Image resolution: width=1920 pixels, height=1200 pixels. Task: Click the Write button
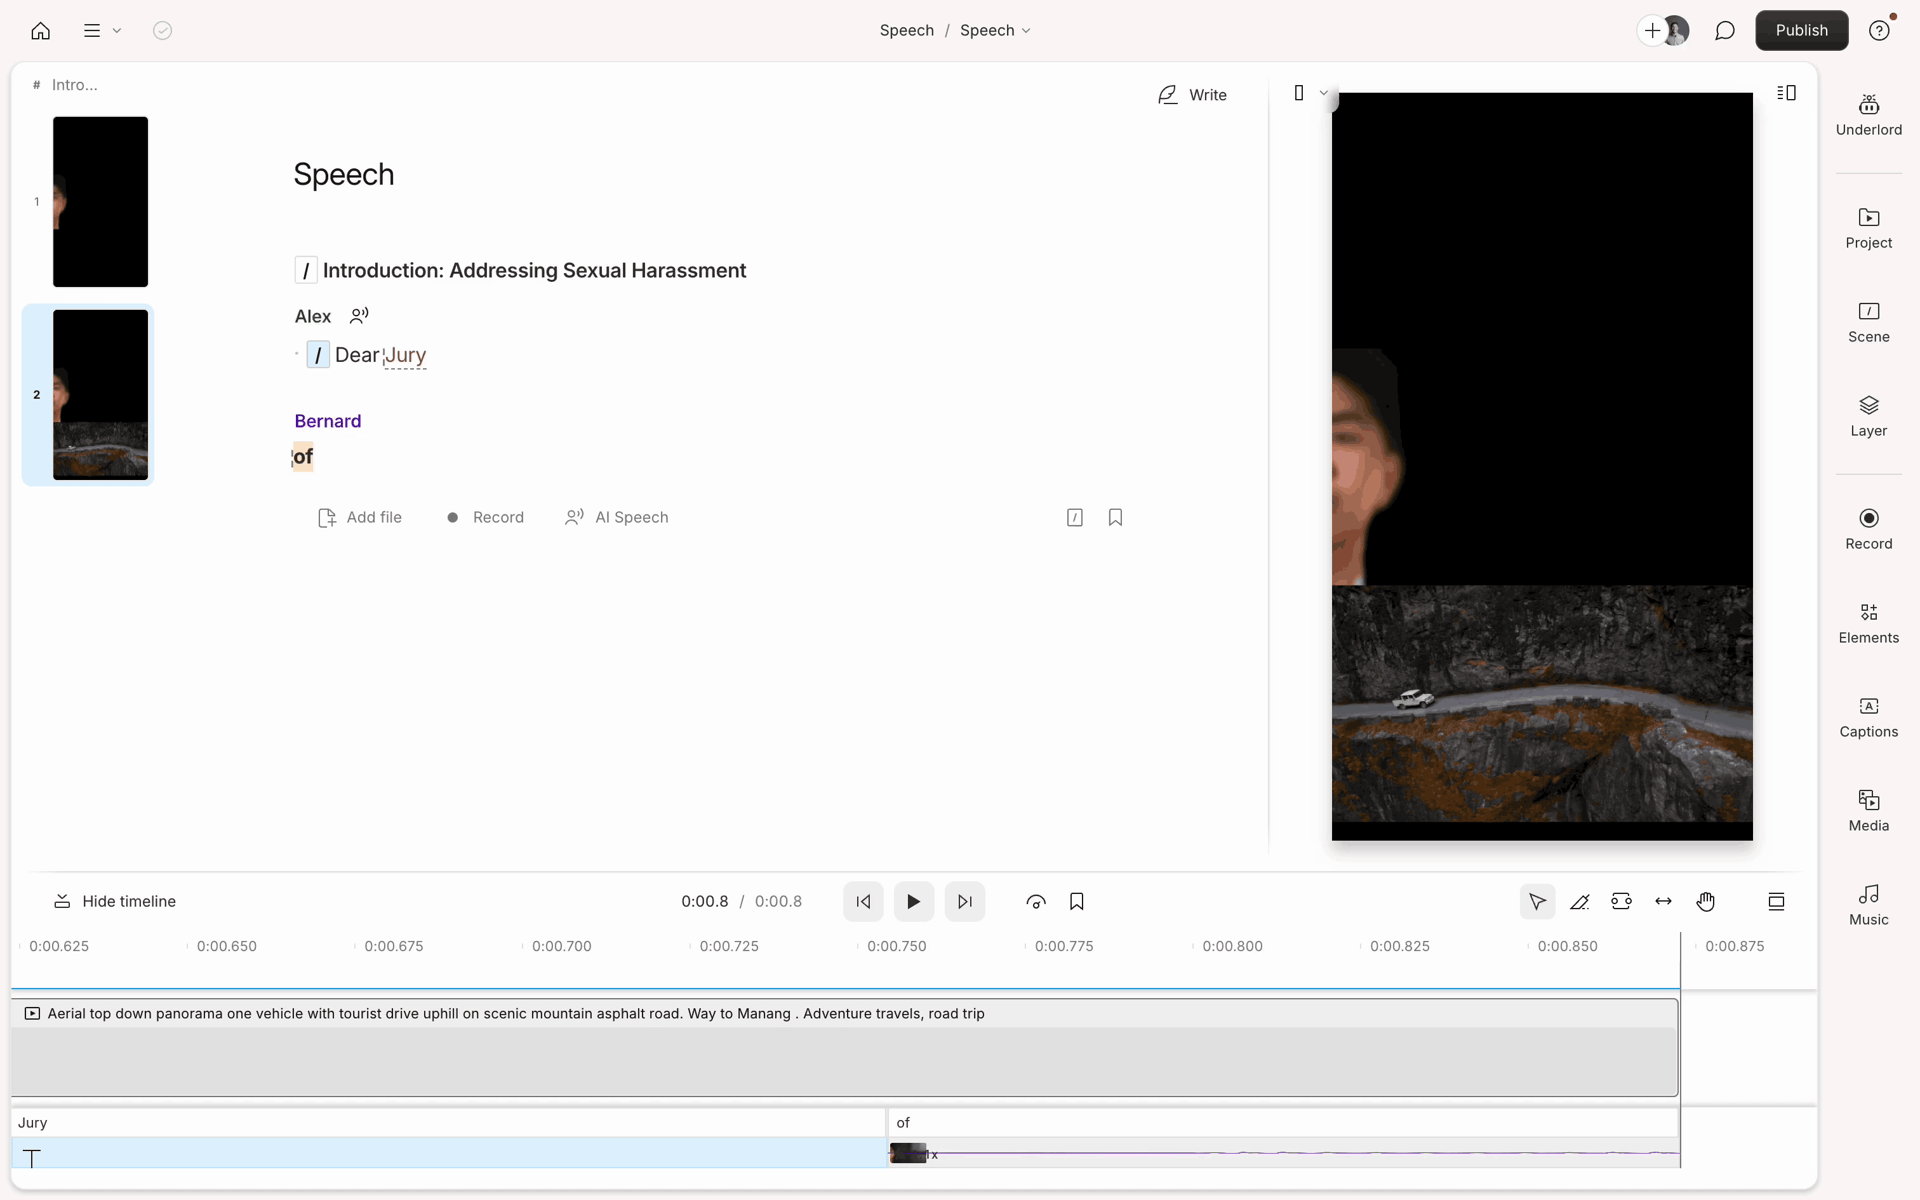(1192, 95)
